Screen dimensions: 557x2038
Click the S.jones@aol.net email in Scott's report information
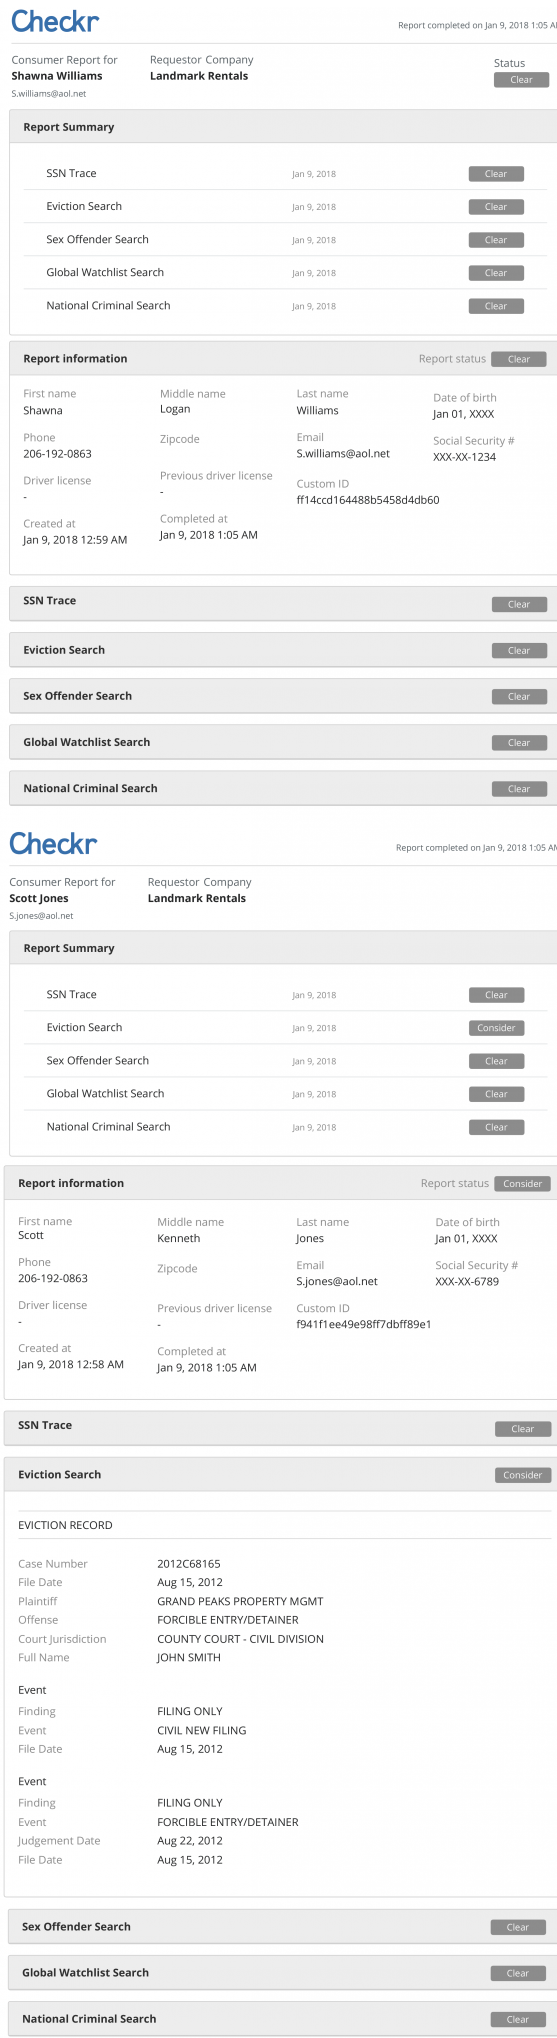[337, 1281]
